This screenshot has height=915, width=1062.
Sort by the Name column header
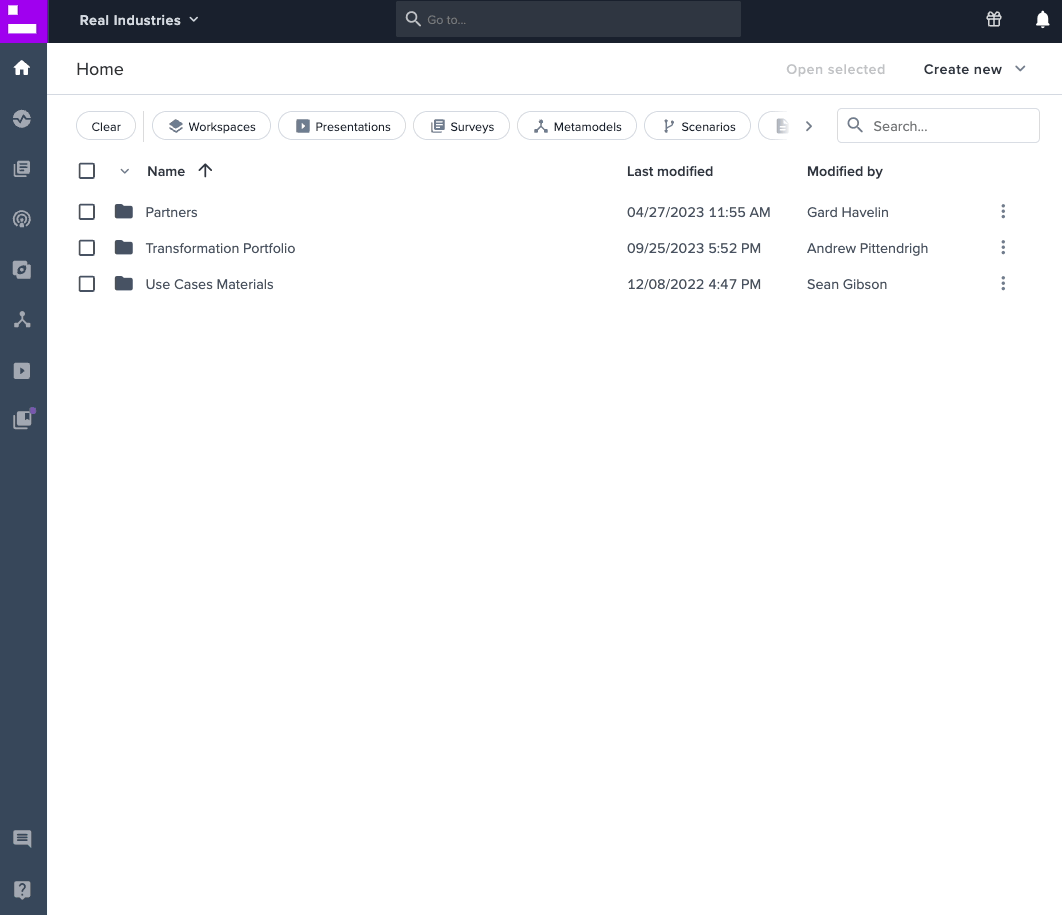pos(166,171)
